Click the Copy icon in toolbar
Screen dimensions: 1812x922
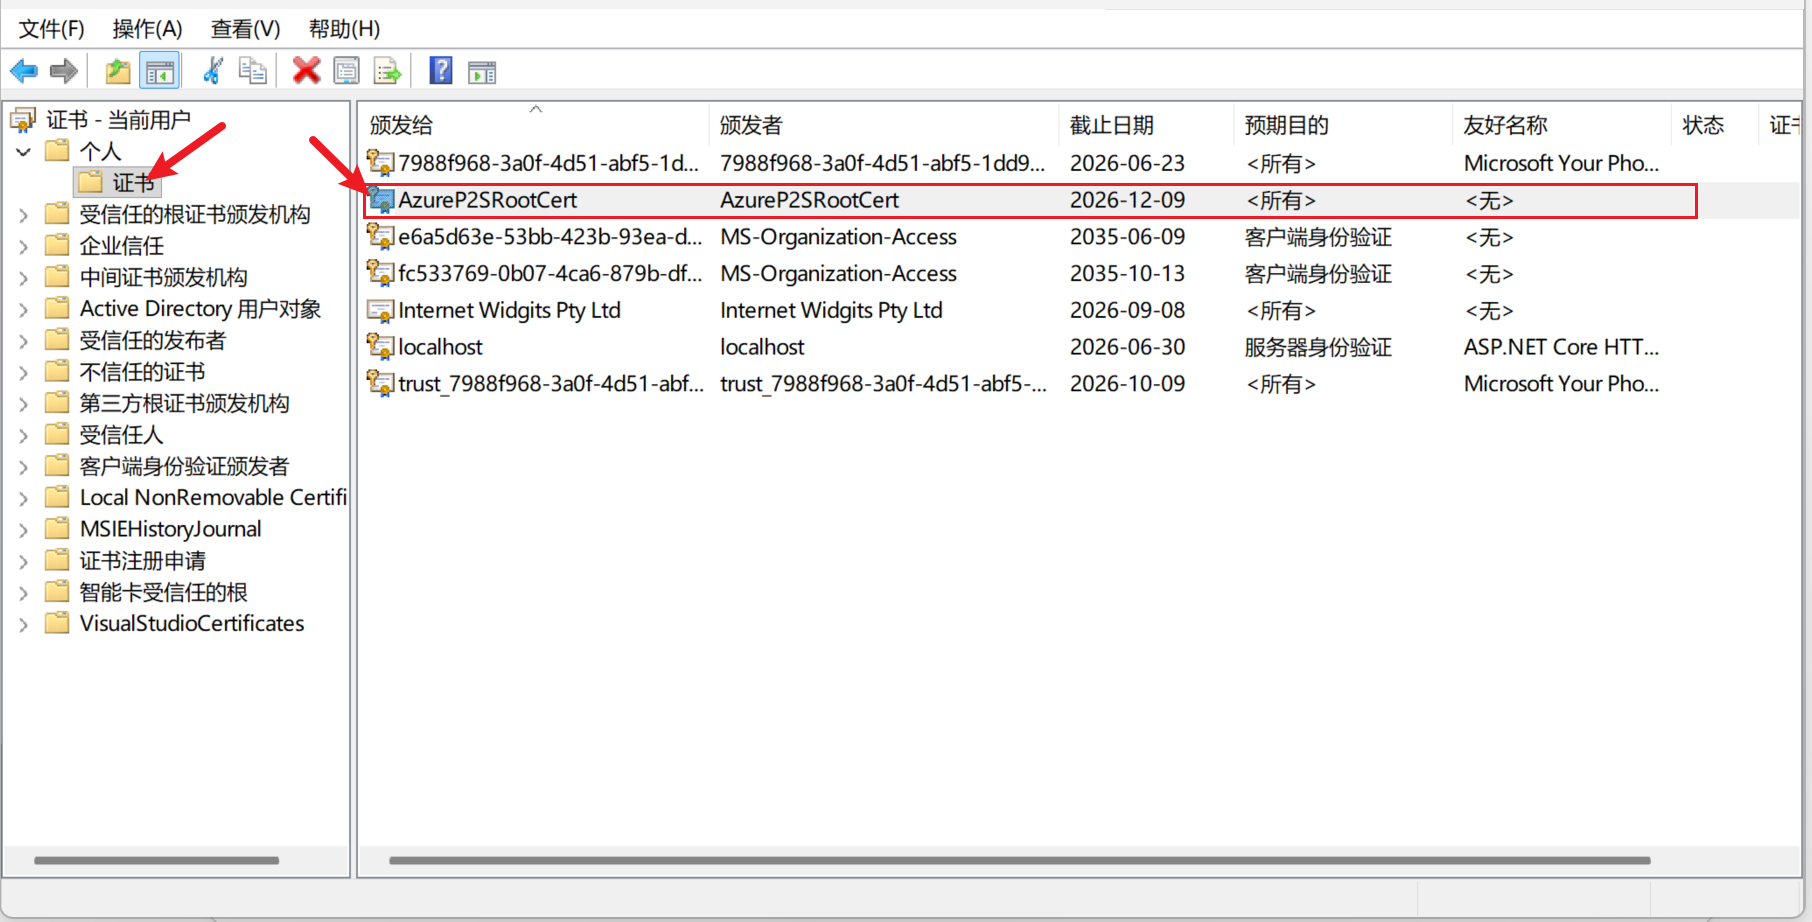[252, 71]
